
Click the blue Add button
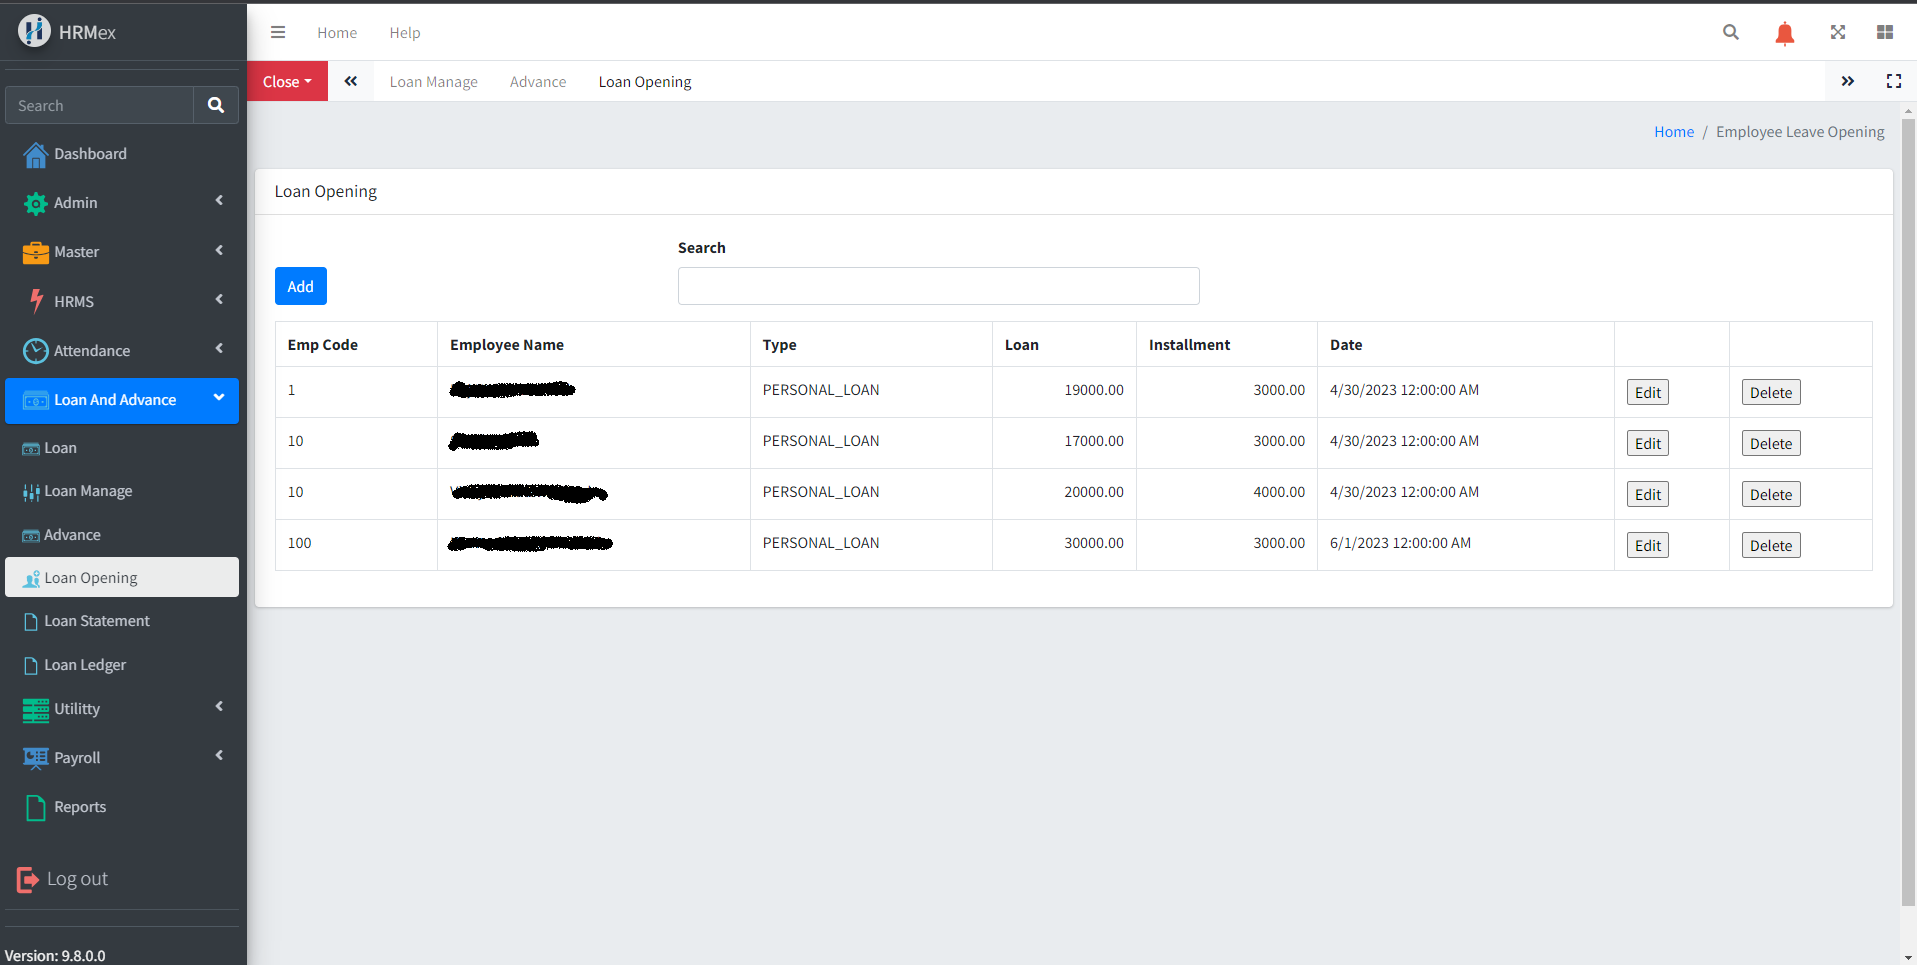[300, 286]
